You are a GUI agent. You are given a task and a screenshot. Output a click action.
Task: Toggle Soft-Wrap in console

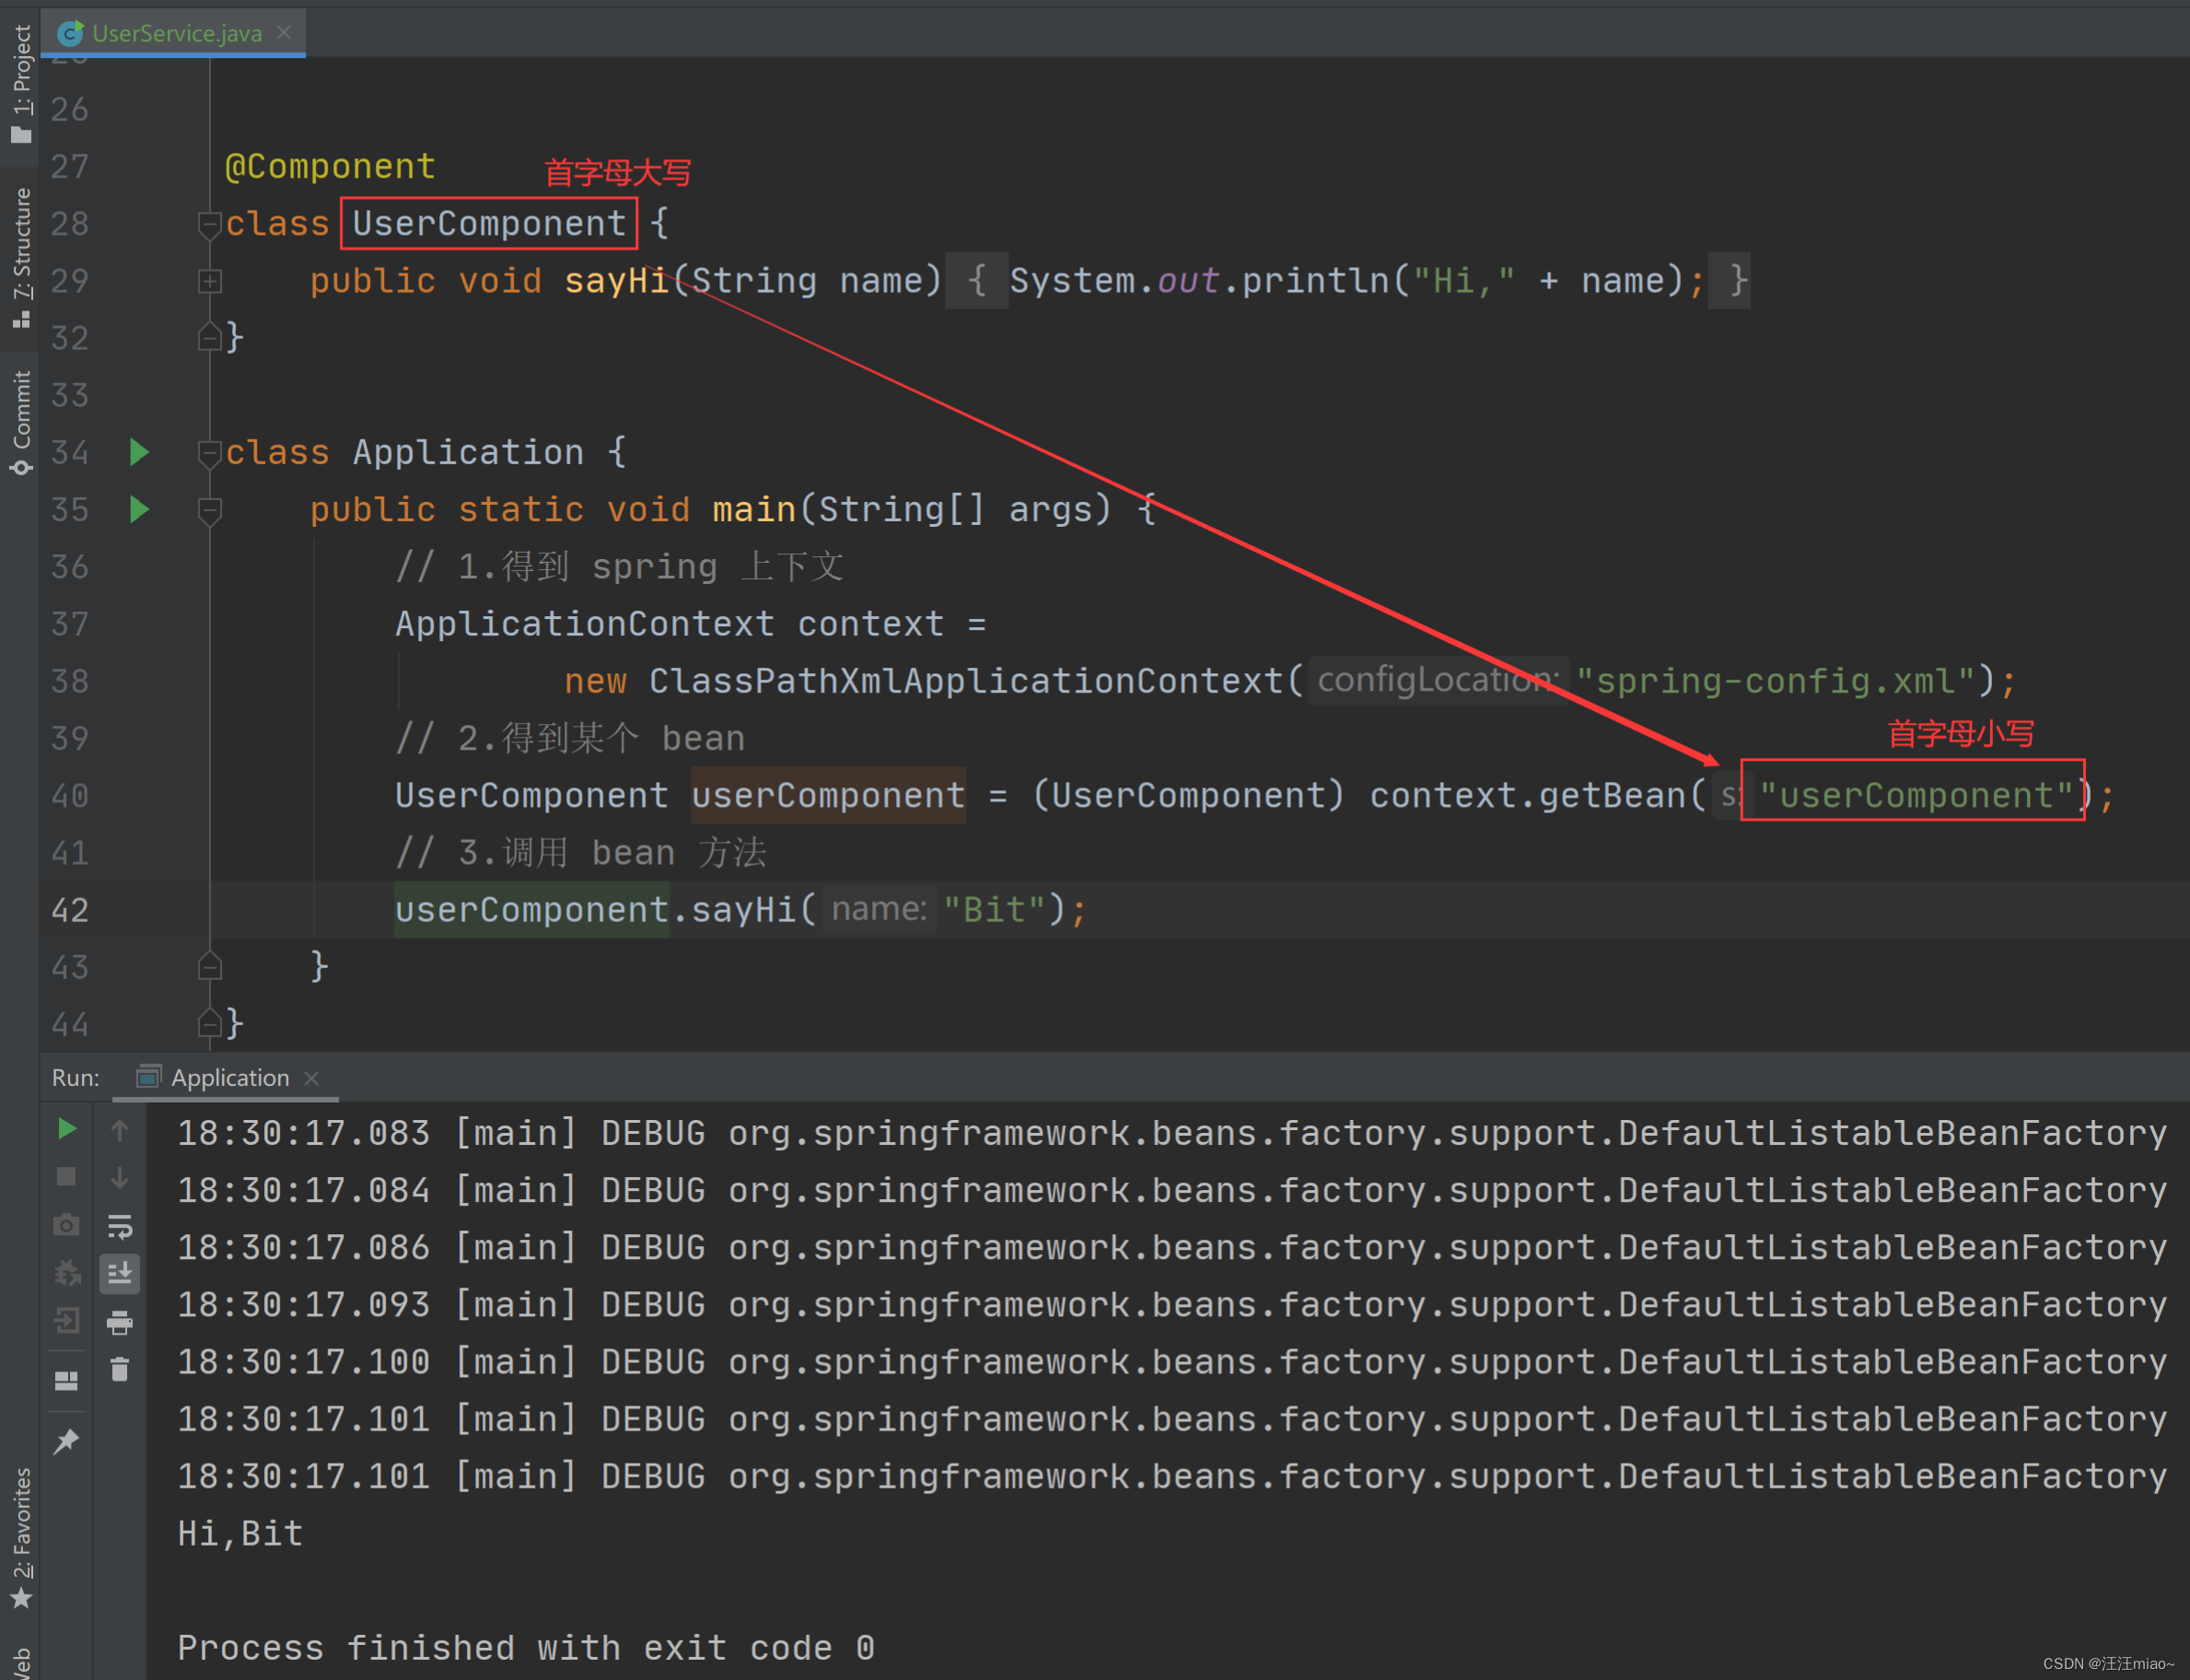coord(120,1226)
